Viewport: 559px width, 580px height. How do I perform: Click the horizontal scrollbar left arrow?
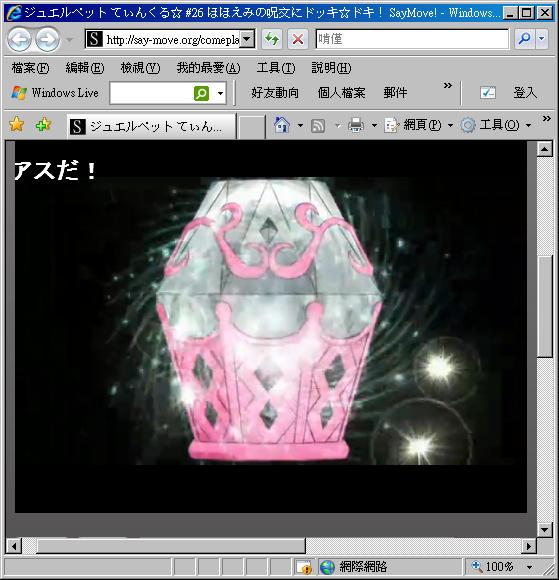(x=14, y=546)
